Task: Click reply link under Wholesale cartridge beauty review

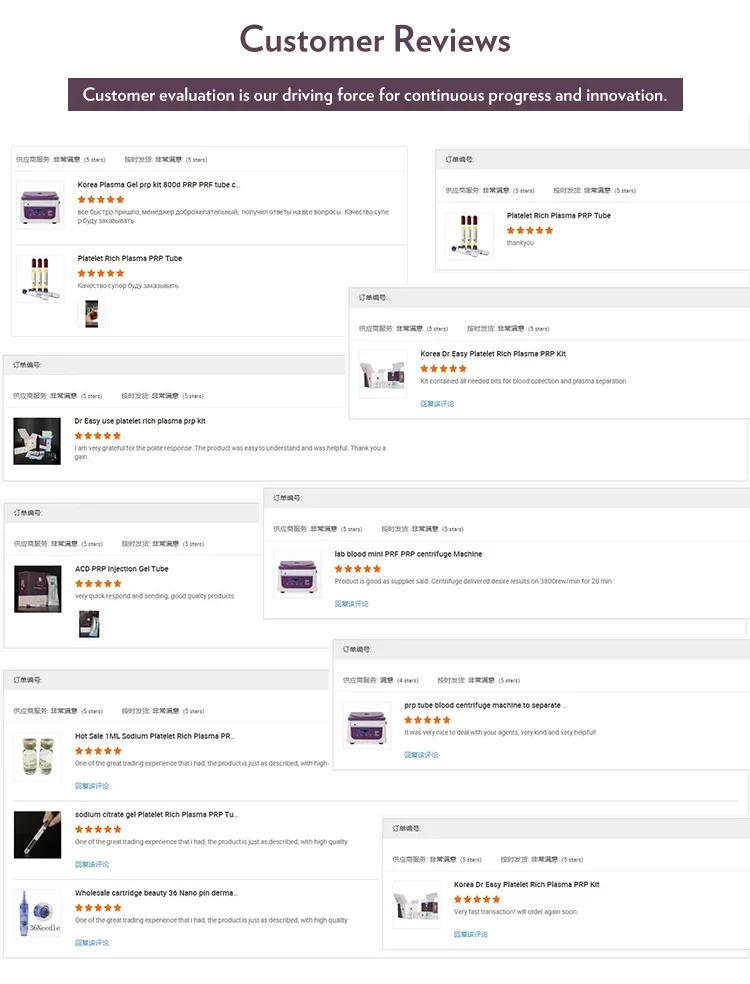Action: tap(92, 943)
